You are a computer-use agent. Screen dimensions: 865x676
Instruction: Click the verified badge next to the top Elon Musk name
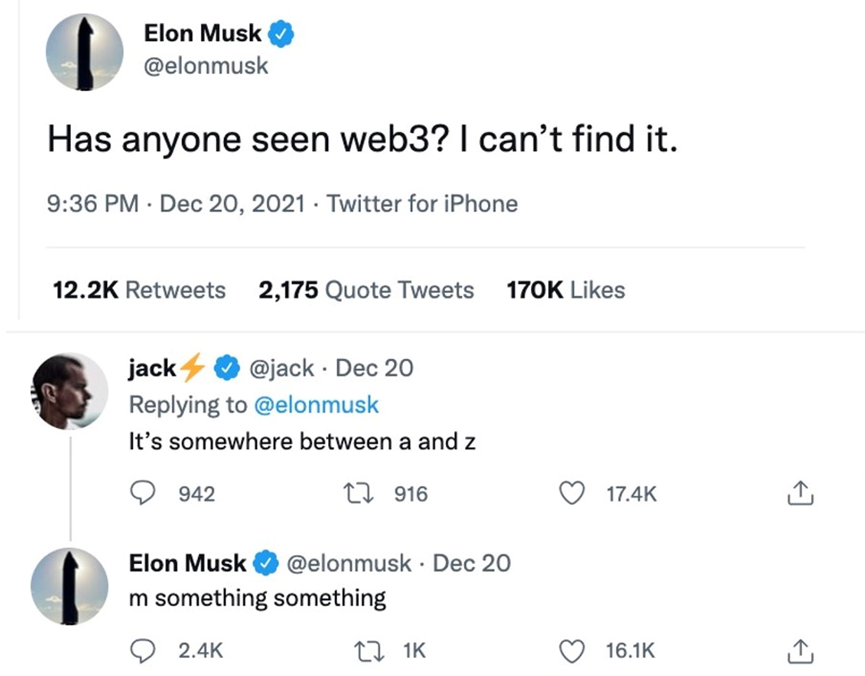click(281, 33)
